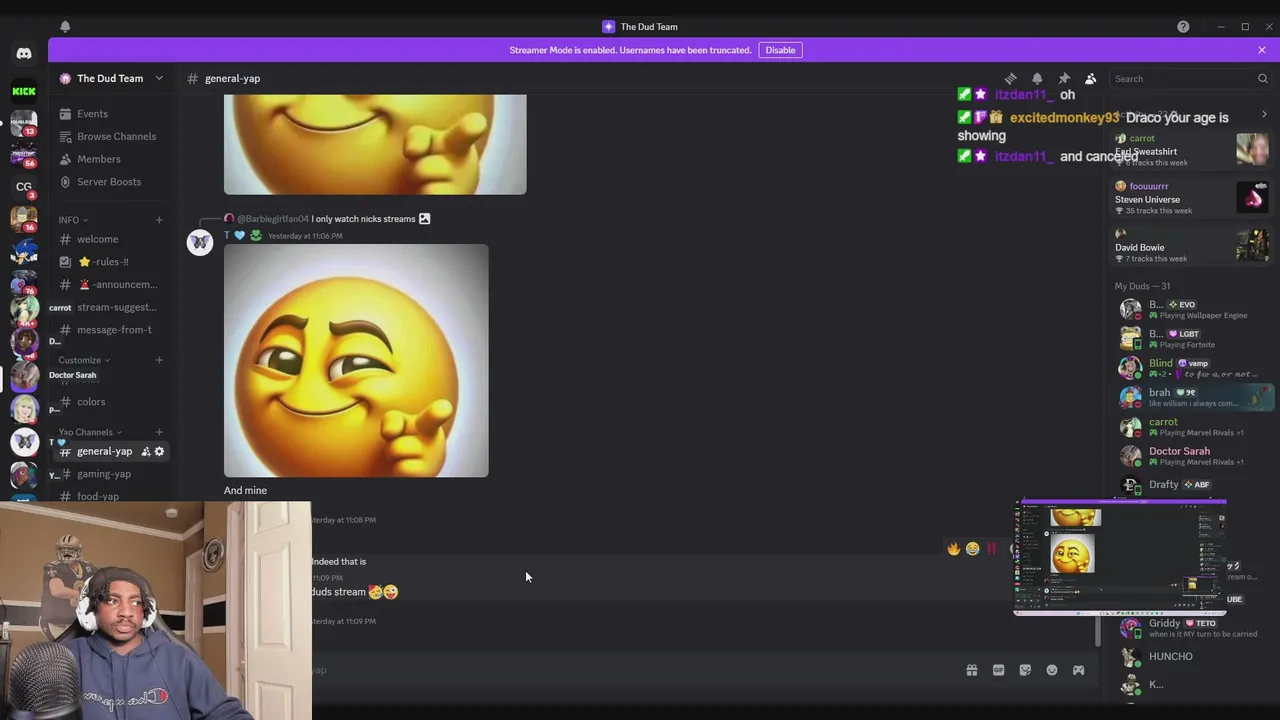Viewport: 1280px width, 720px height.
Task: Open member playing Wallpaper Engine
Action: pos(1192,309)
